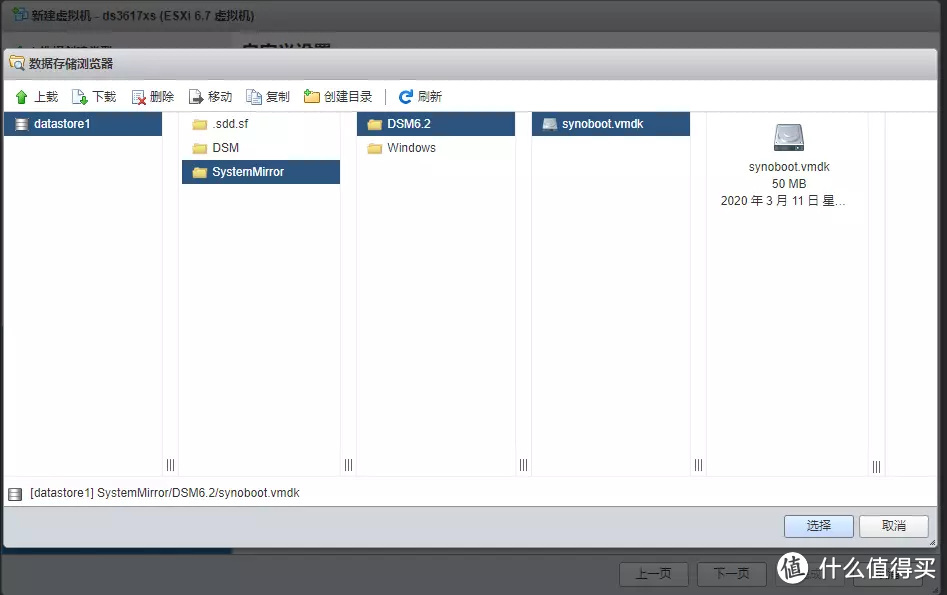Click the Download (下载) toolbar button
This screenshot has width=947, height=595.
pyautogui.click(x=94, y=97)
